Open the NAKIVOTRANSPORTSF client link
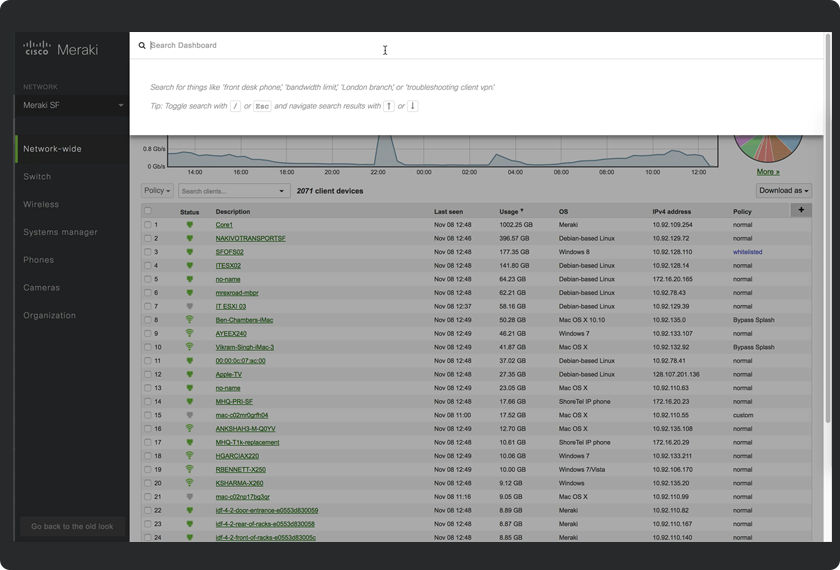840x570 pixels. (250, 238)
